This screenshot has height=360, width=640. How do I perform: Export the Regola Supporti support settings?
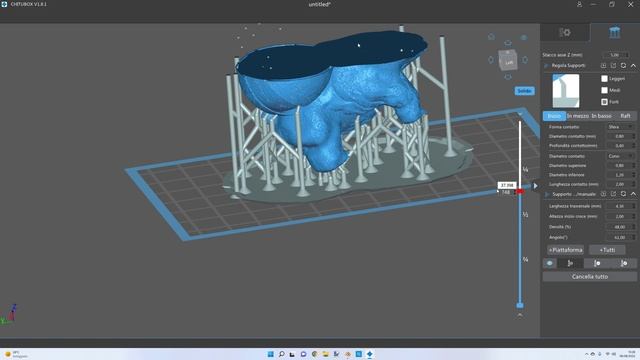pos(613,65)
